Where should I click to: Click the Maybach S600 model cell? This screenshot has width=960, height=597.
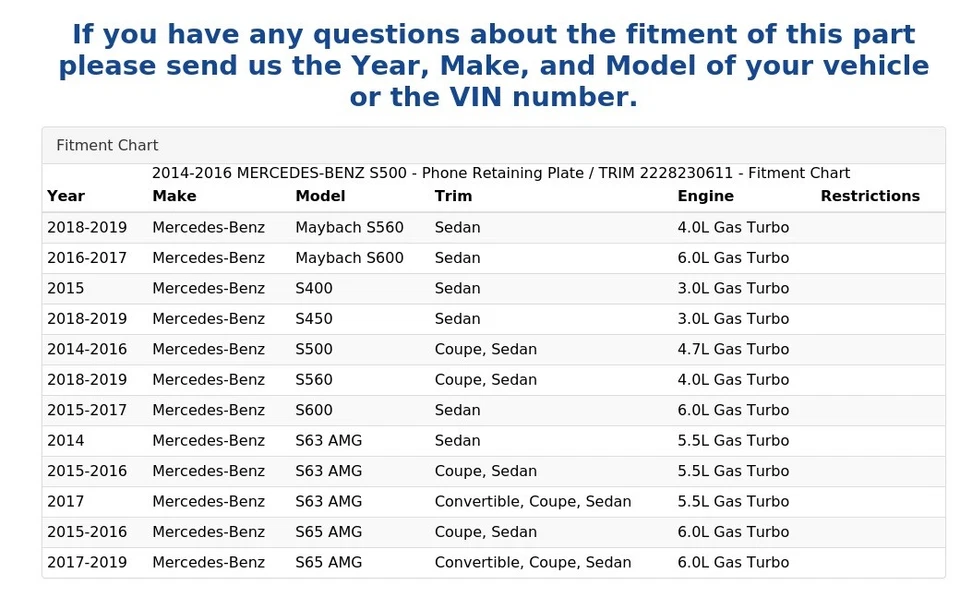point(349,258)
